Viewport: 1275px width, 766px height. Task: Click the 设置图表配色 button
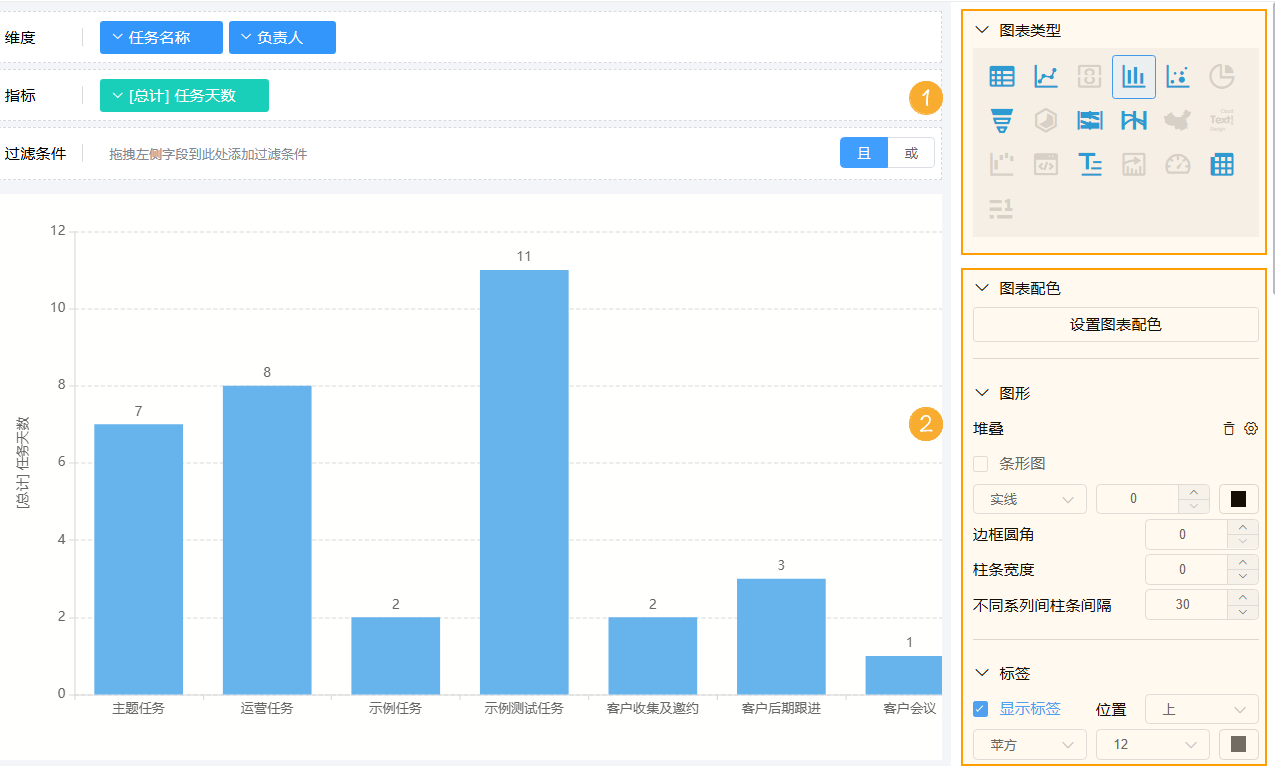click(x=1115, y=325)
